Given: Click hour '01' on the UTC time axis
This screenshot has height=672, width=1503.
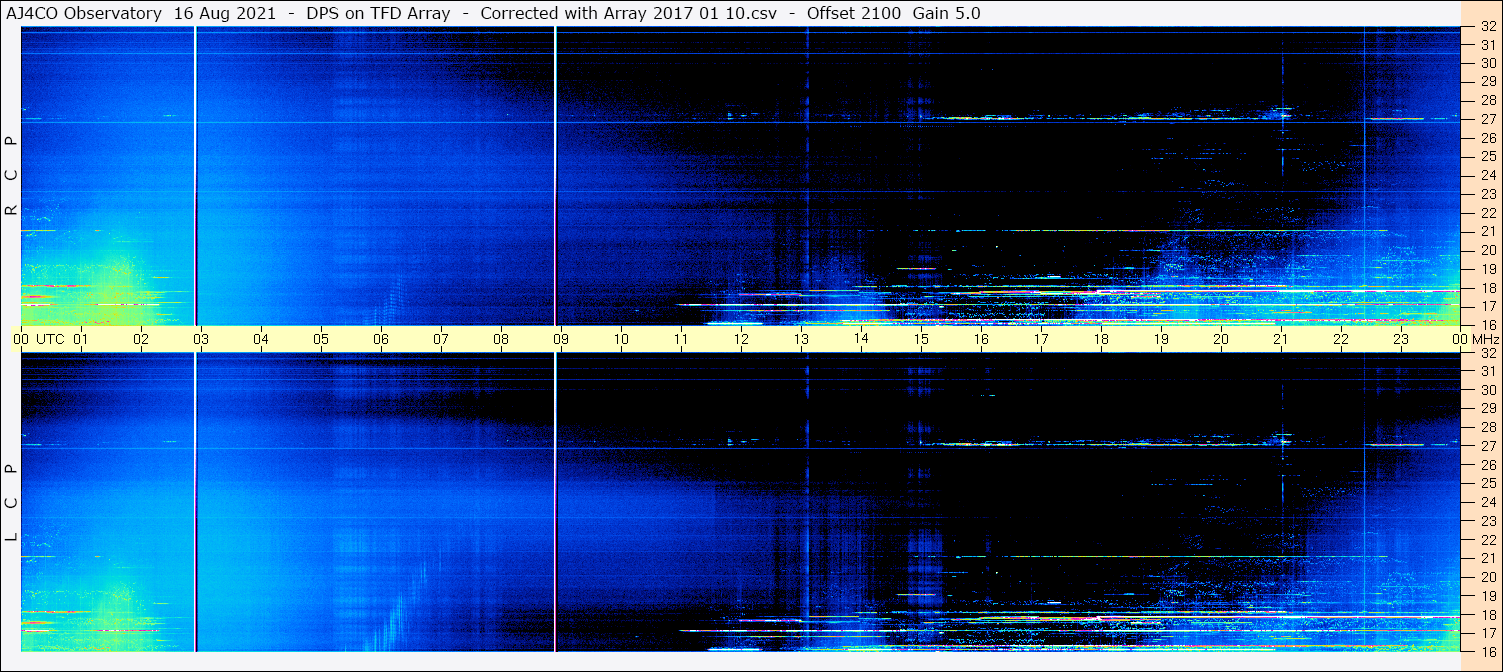Looking at the screenshot, I should pos(81,339).
